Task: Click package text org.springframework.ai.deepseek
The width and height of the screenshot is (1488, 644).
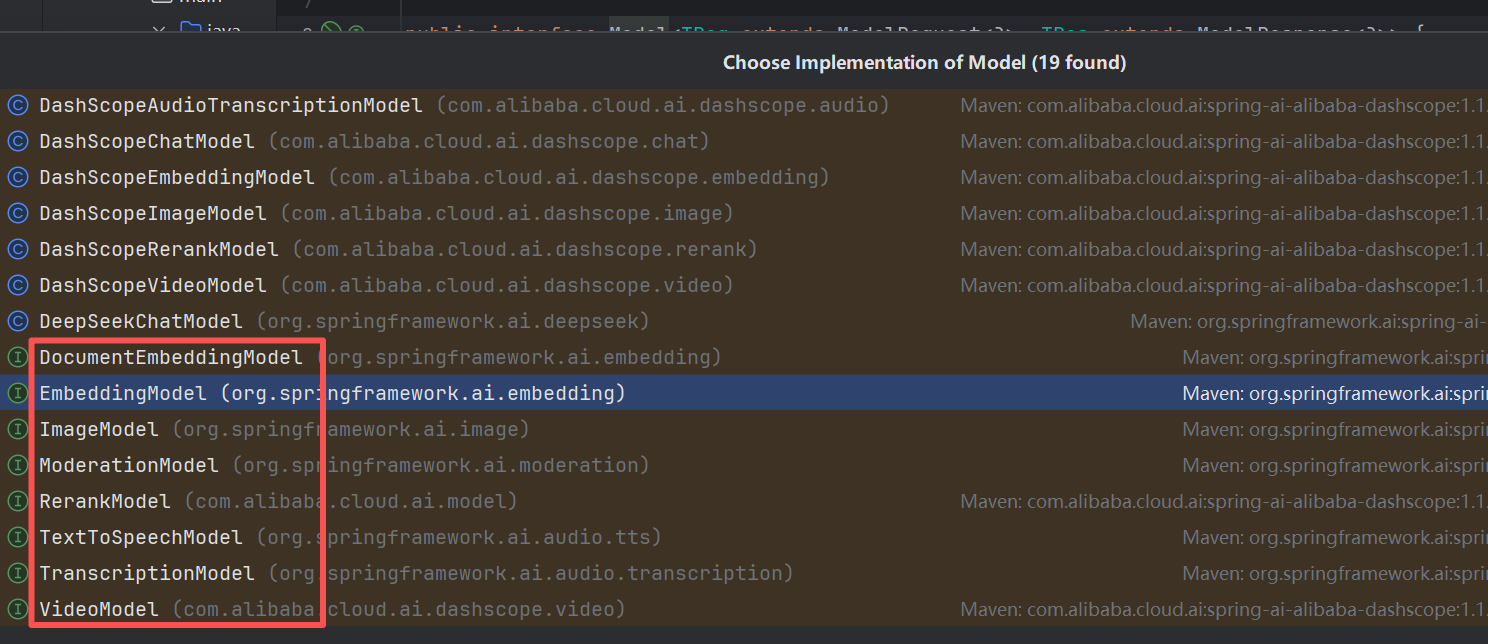Action: pos(453,321)
